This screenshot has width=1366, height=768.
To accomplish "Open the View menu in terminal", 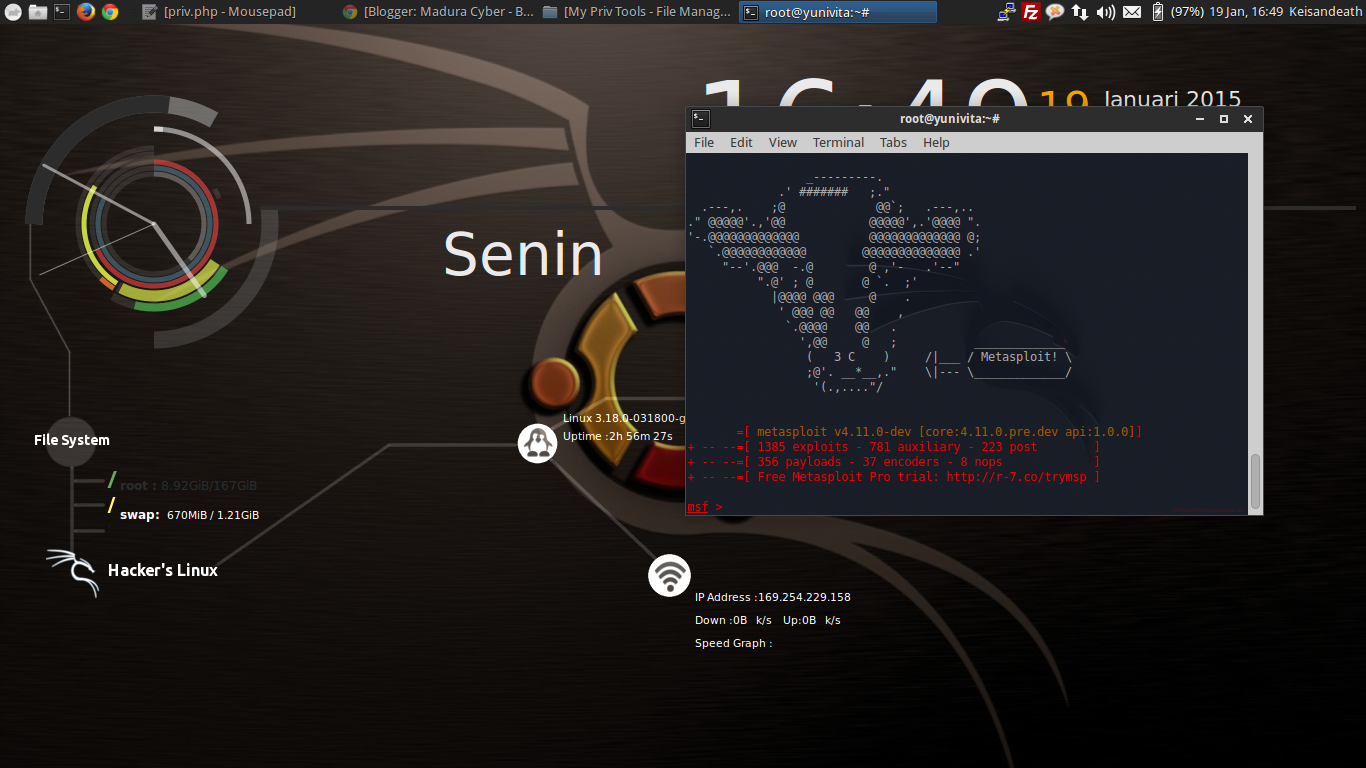I will coord(783,142).
